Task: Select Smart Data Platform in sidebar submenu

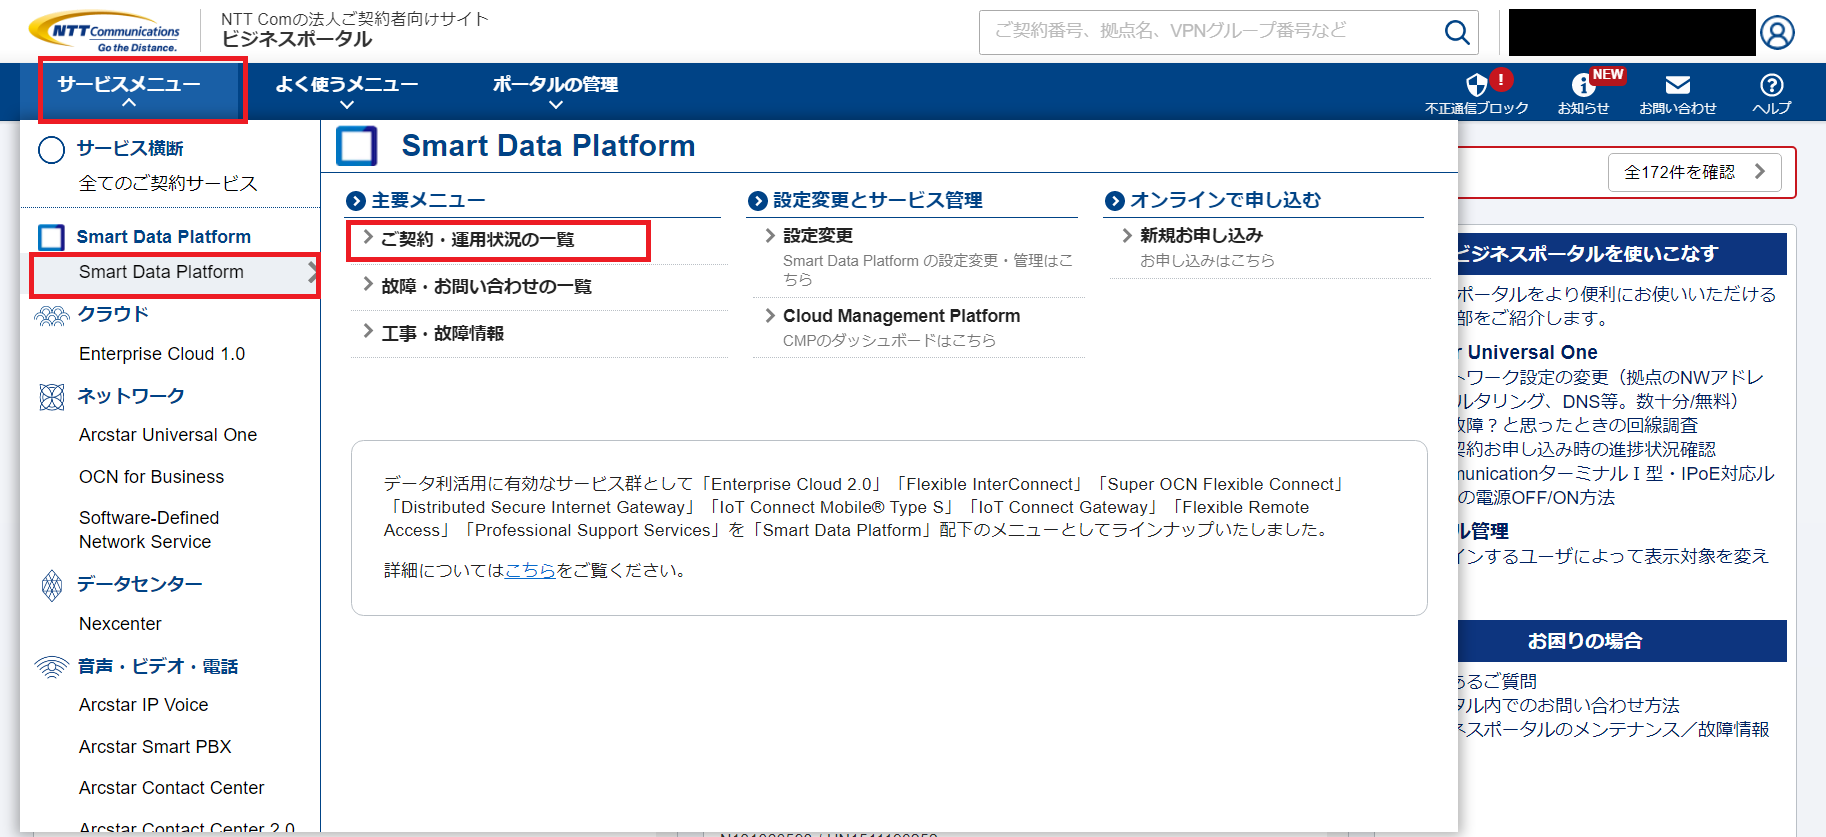Action: pyautogui.click(x=162, y=272)
